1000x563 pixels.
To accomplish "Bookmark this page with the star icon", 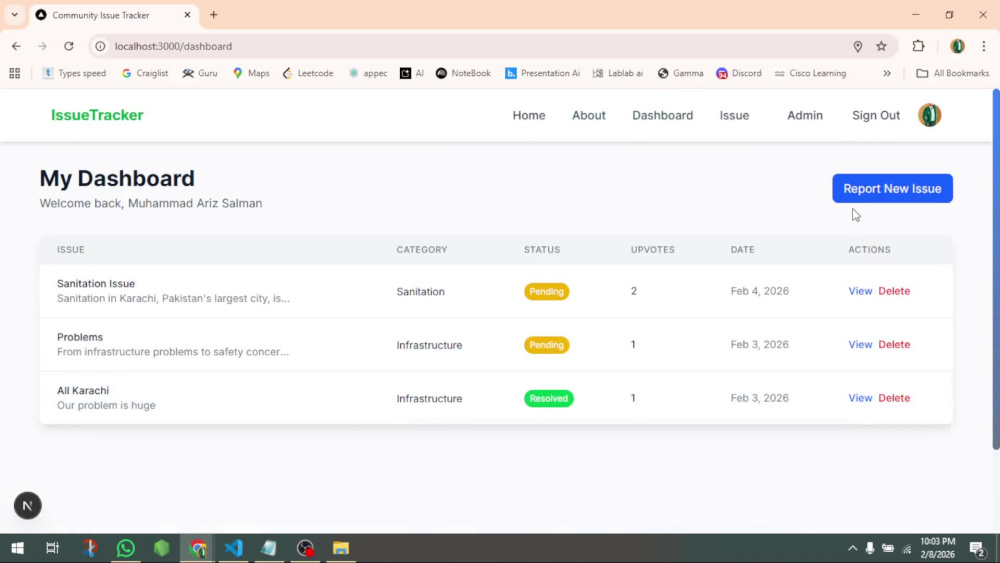I will pyautogui.click(x=881, y=46).
